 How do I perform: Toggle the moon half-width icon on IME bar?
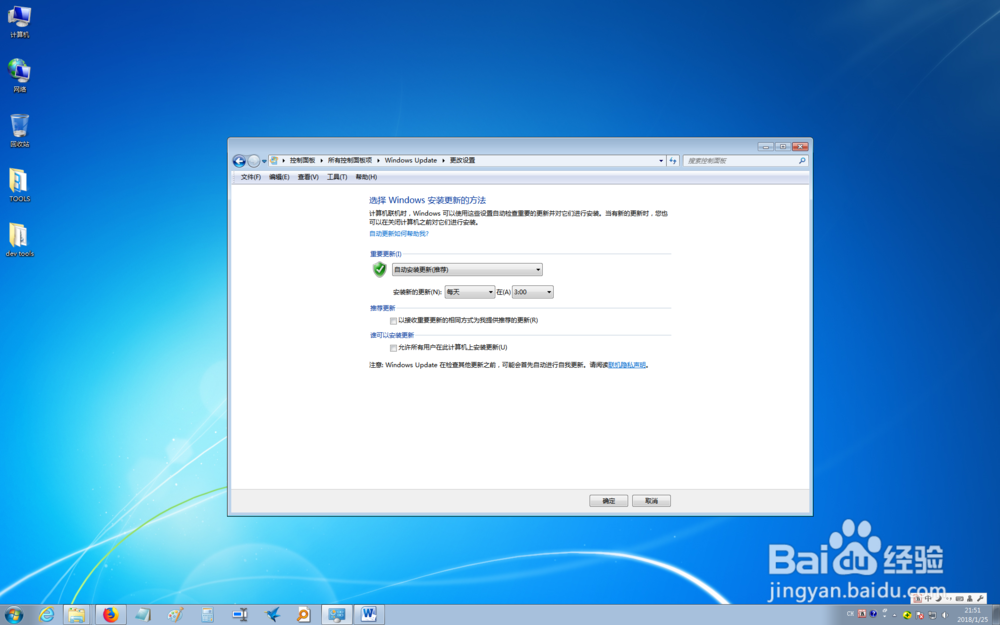coord(938,598)
